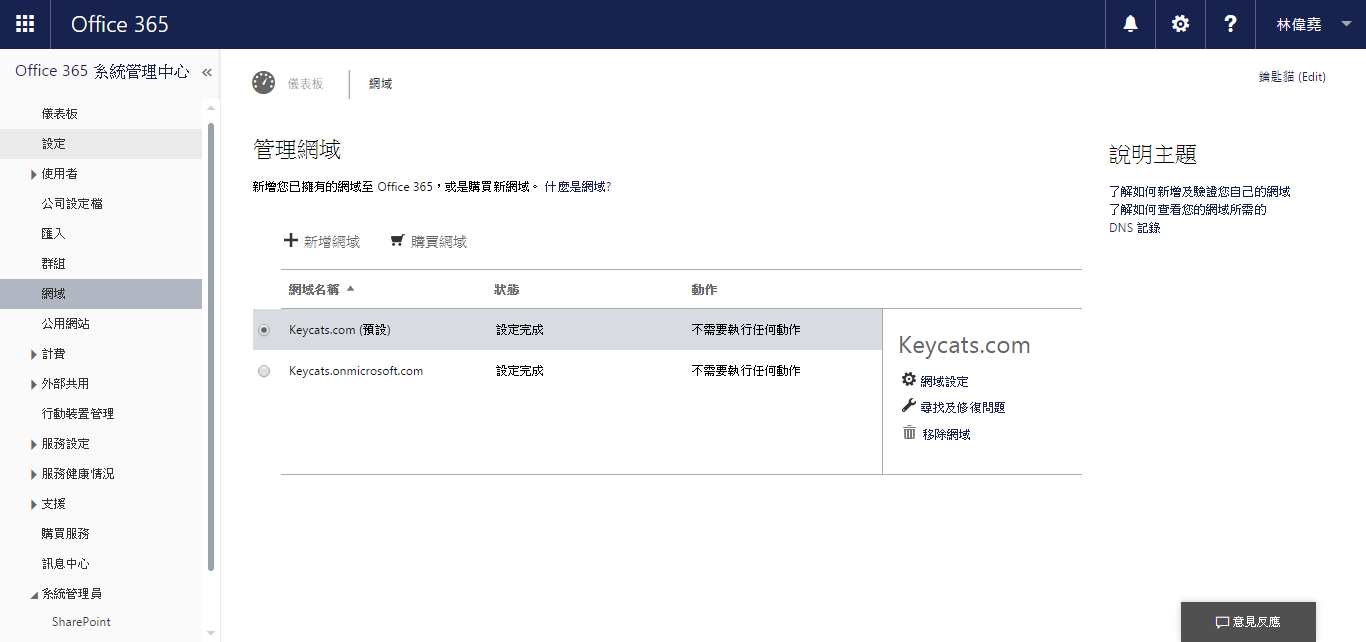Open 儀表板 in the sidebar
This screenshot has width=1366, height=642.
[101, 114]
